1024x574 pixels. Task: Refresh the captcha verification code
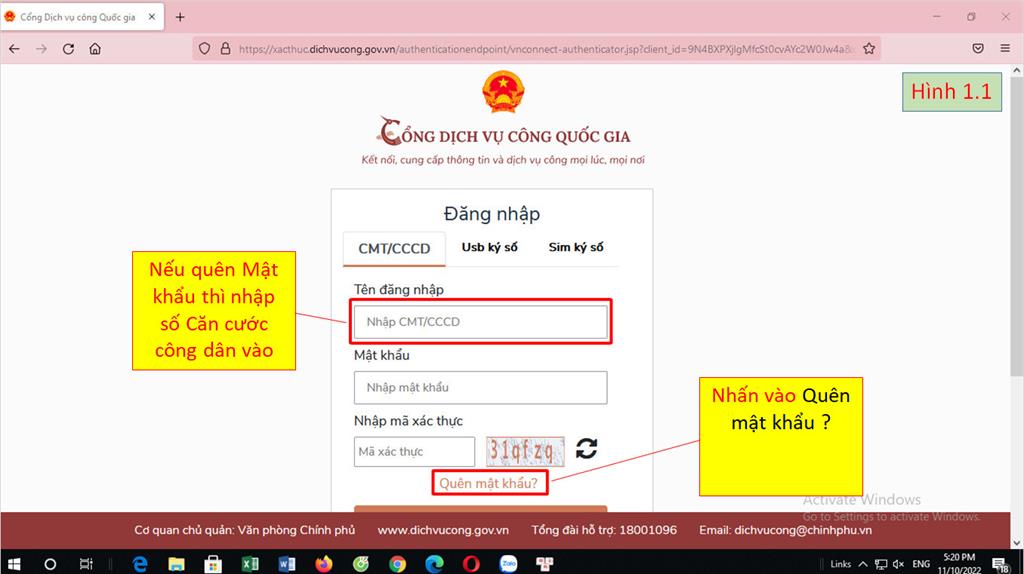point(586,449)
